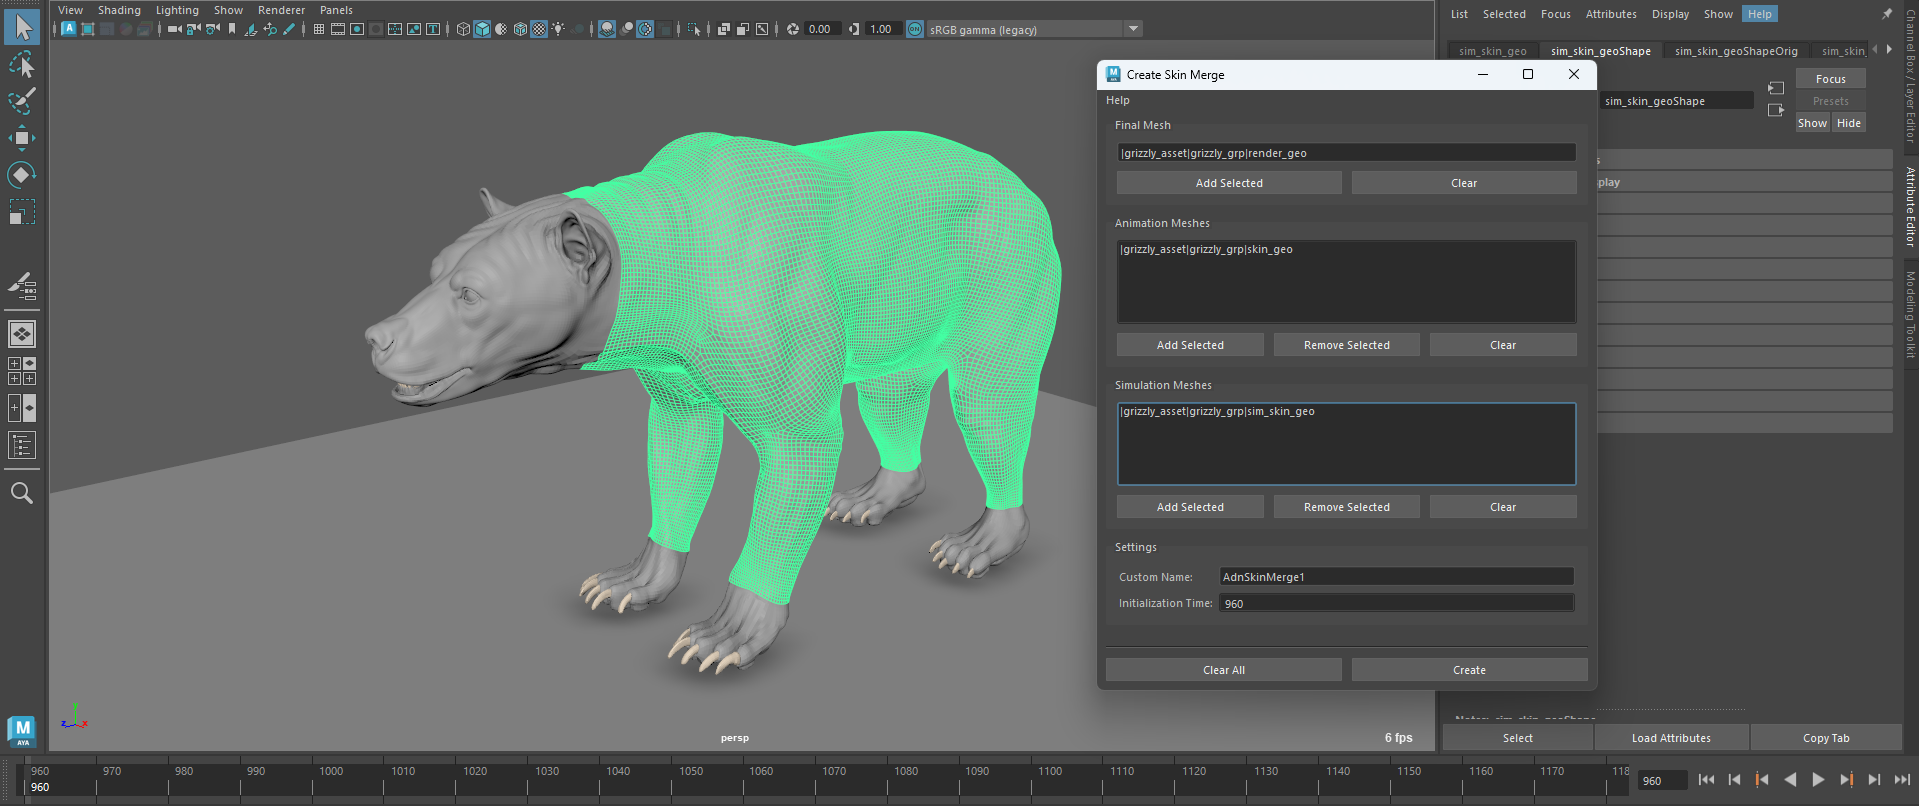Select the Move tool in the toolbox
This screenshot has height=806, width=1919.
pyautogui.click(x=21, y=138)
